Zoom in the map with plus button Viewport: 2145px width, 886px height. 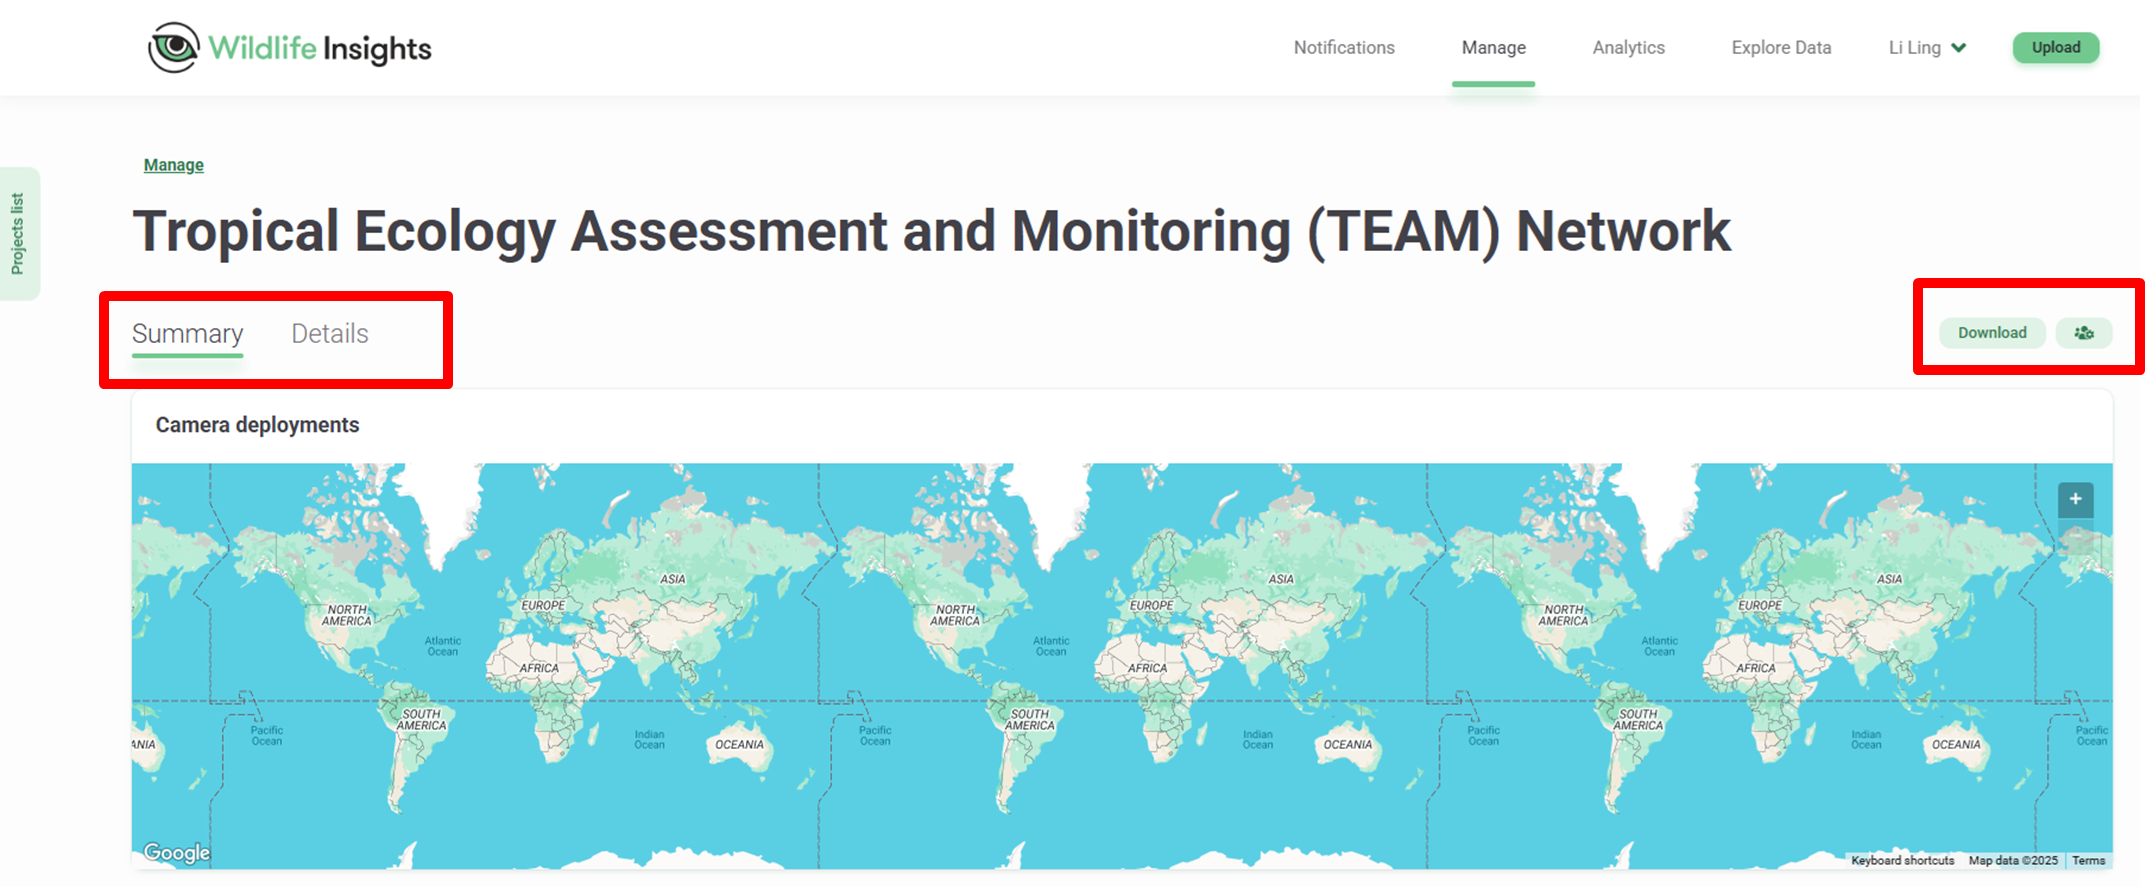2075,499
